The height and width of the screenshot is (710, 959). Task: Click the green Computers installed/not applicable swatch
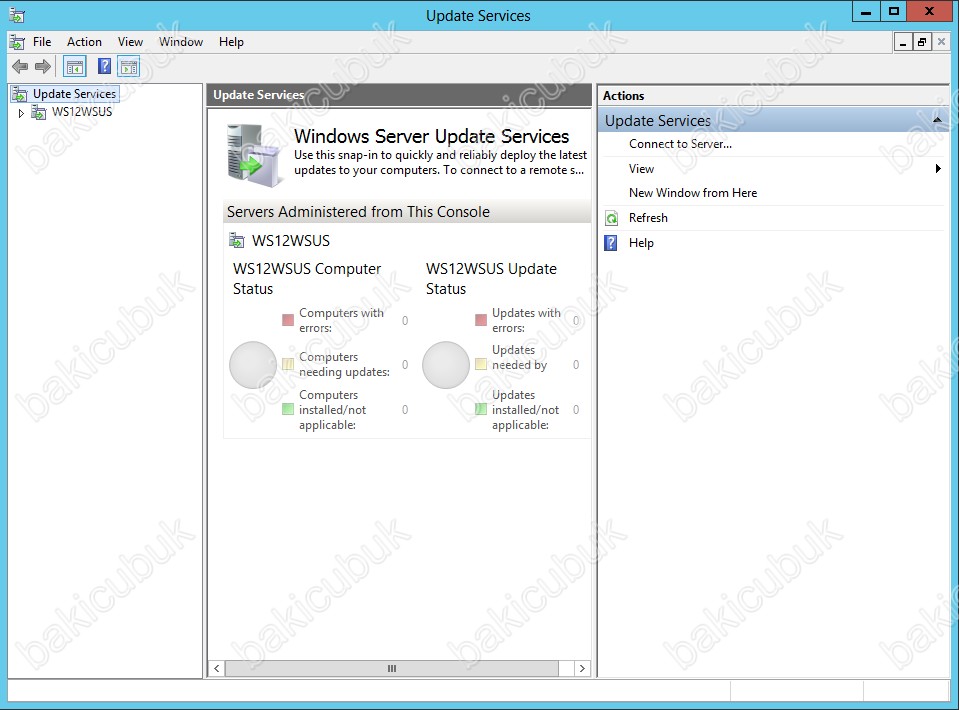(x=288, y=409)
